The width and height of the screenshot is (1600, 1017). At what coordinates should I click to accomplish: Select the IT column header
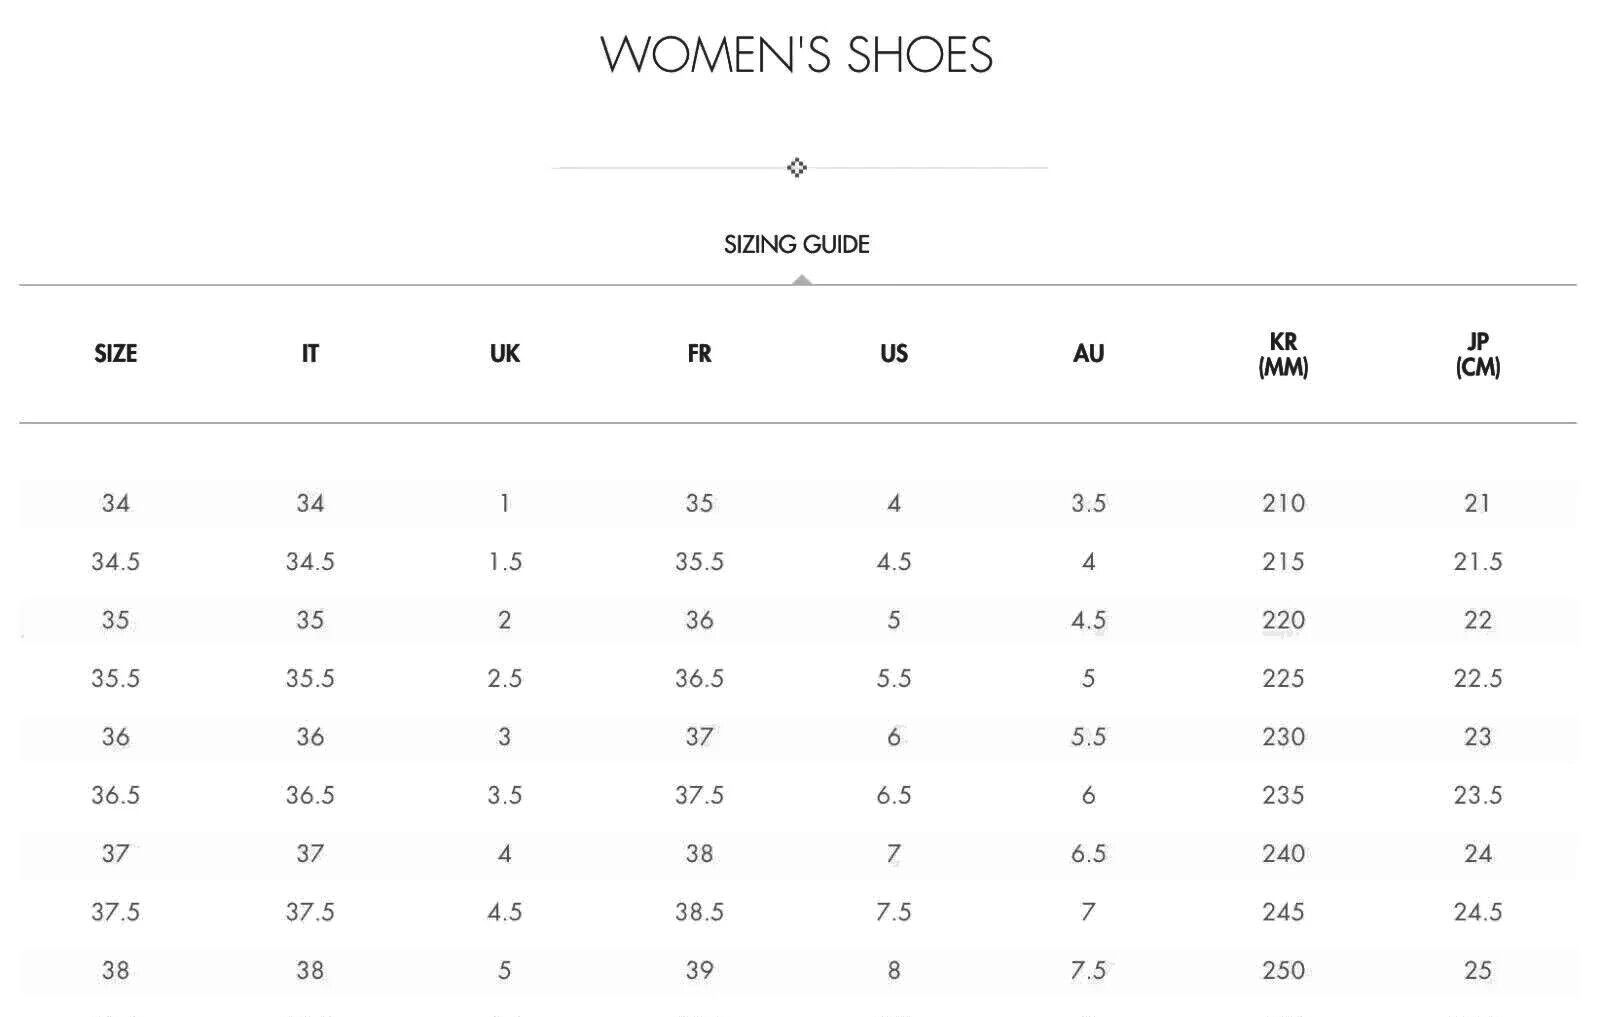(x=310, y=354)
